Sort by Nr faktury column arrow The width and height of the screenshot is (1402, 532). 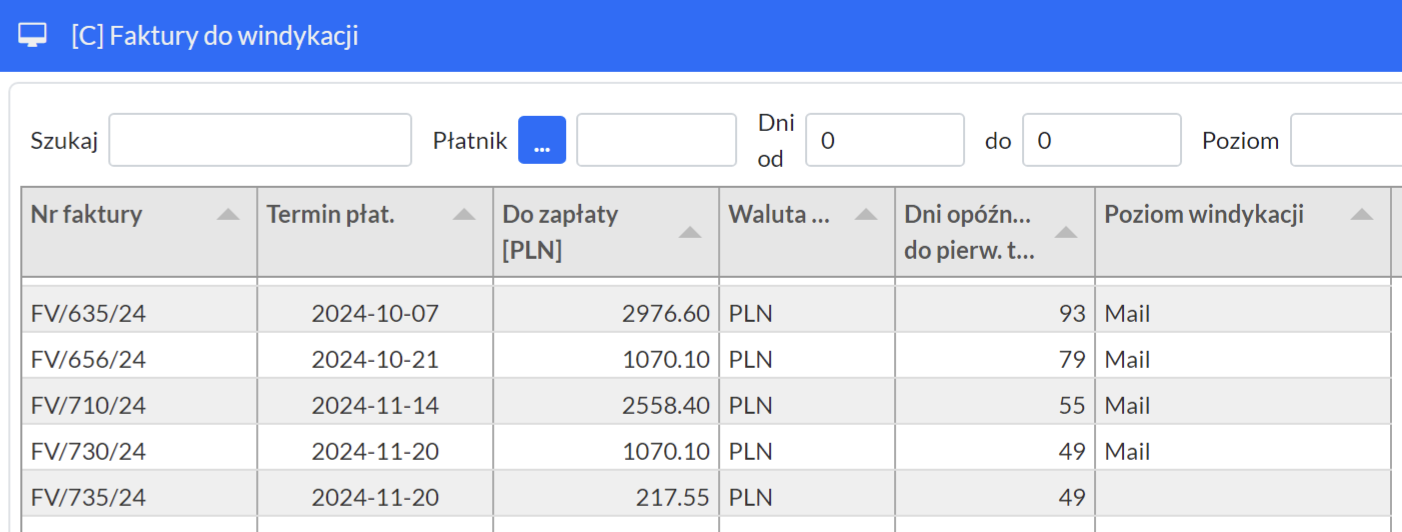point(229,214)
